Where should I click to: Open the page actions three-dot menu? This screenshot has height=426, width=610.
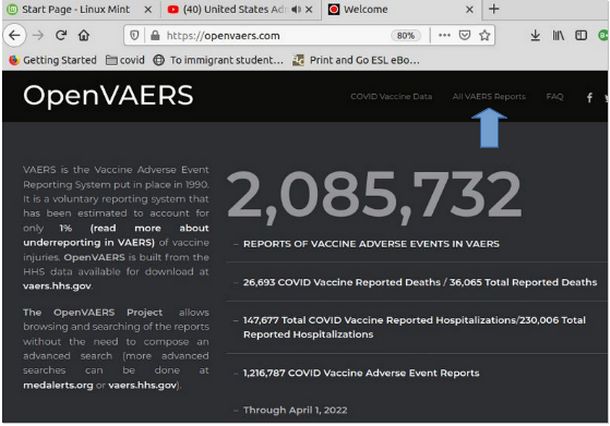pyautogui.click(x=444, y=35)
